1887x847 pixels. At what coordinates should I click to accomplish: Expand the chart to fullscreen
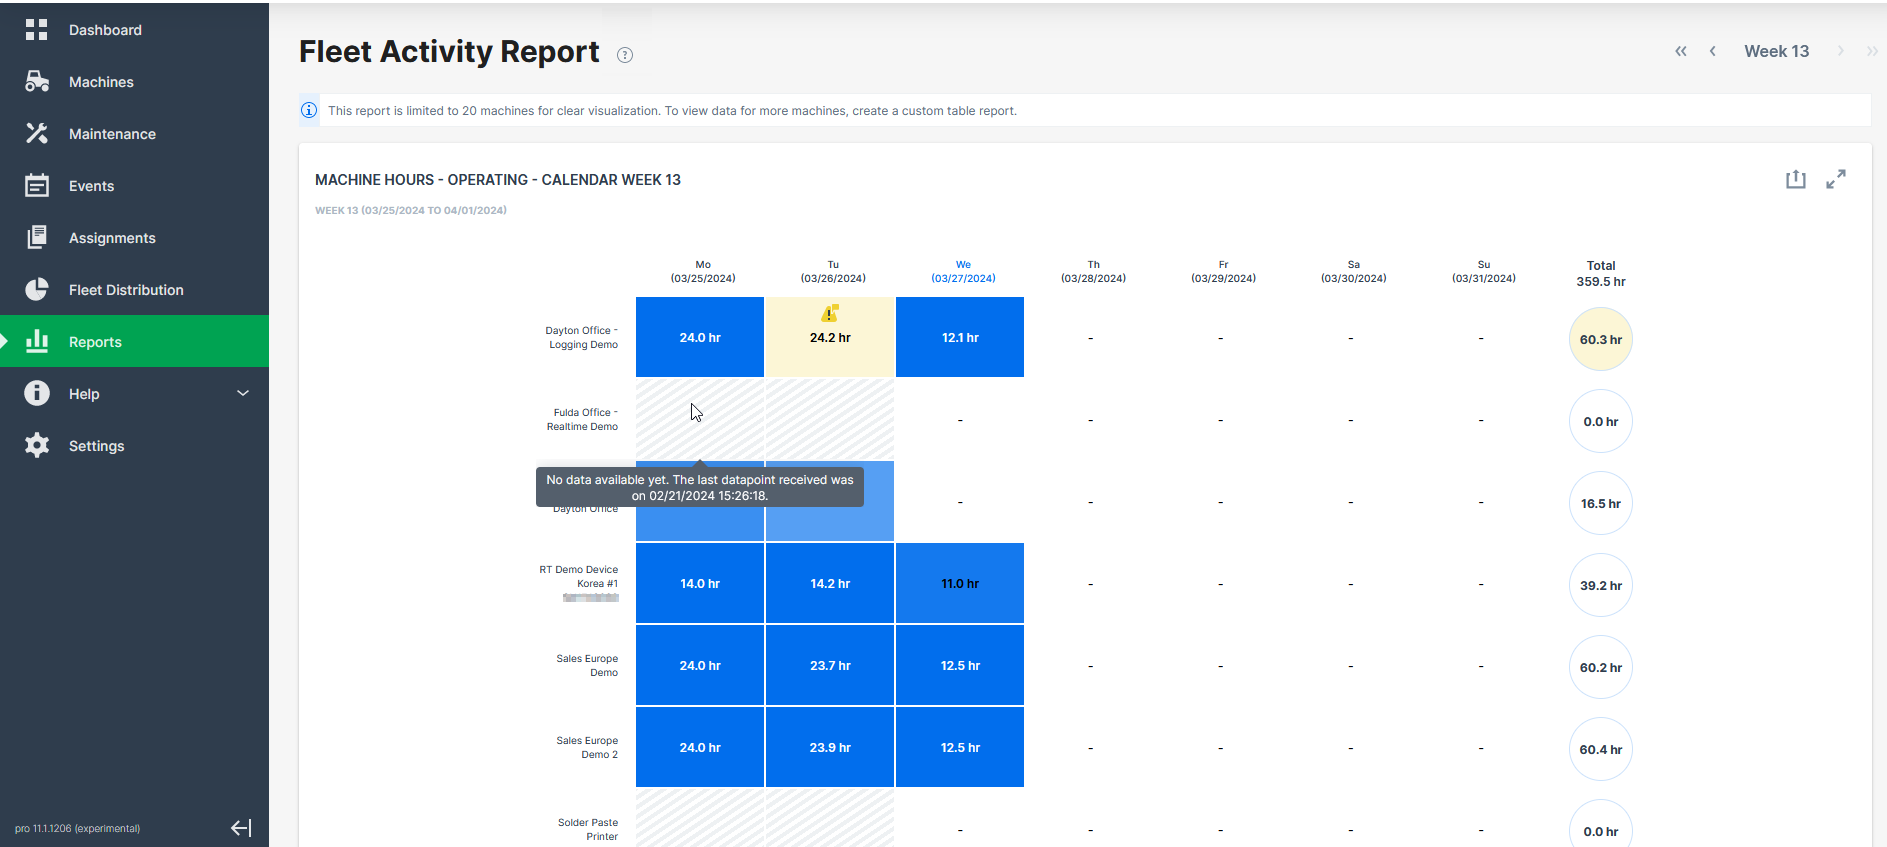point(1835,179)
